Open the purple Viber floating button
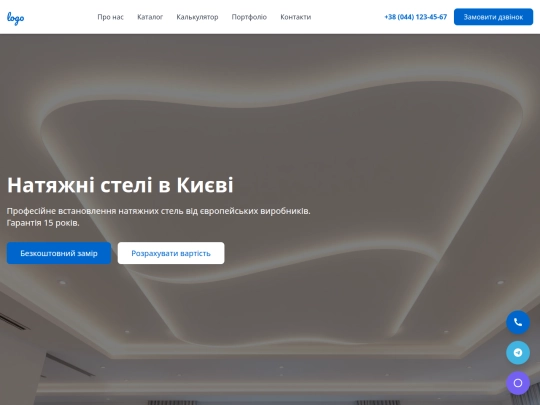This screenshot has height=405, width=540. click(518, 383)
